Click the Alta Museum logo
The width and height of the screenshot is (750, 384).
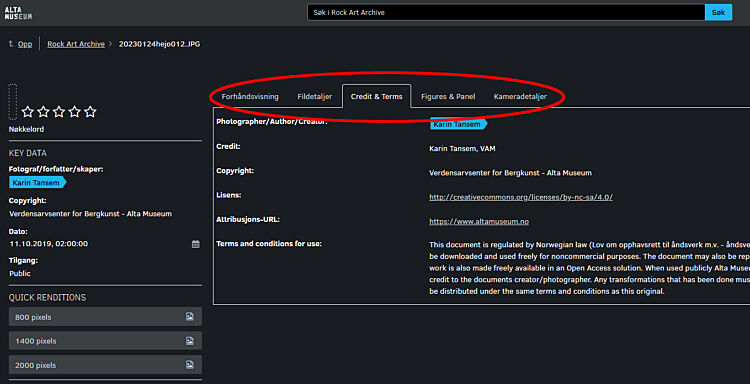19,13
